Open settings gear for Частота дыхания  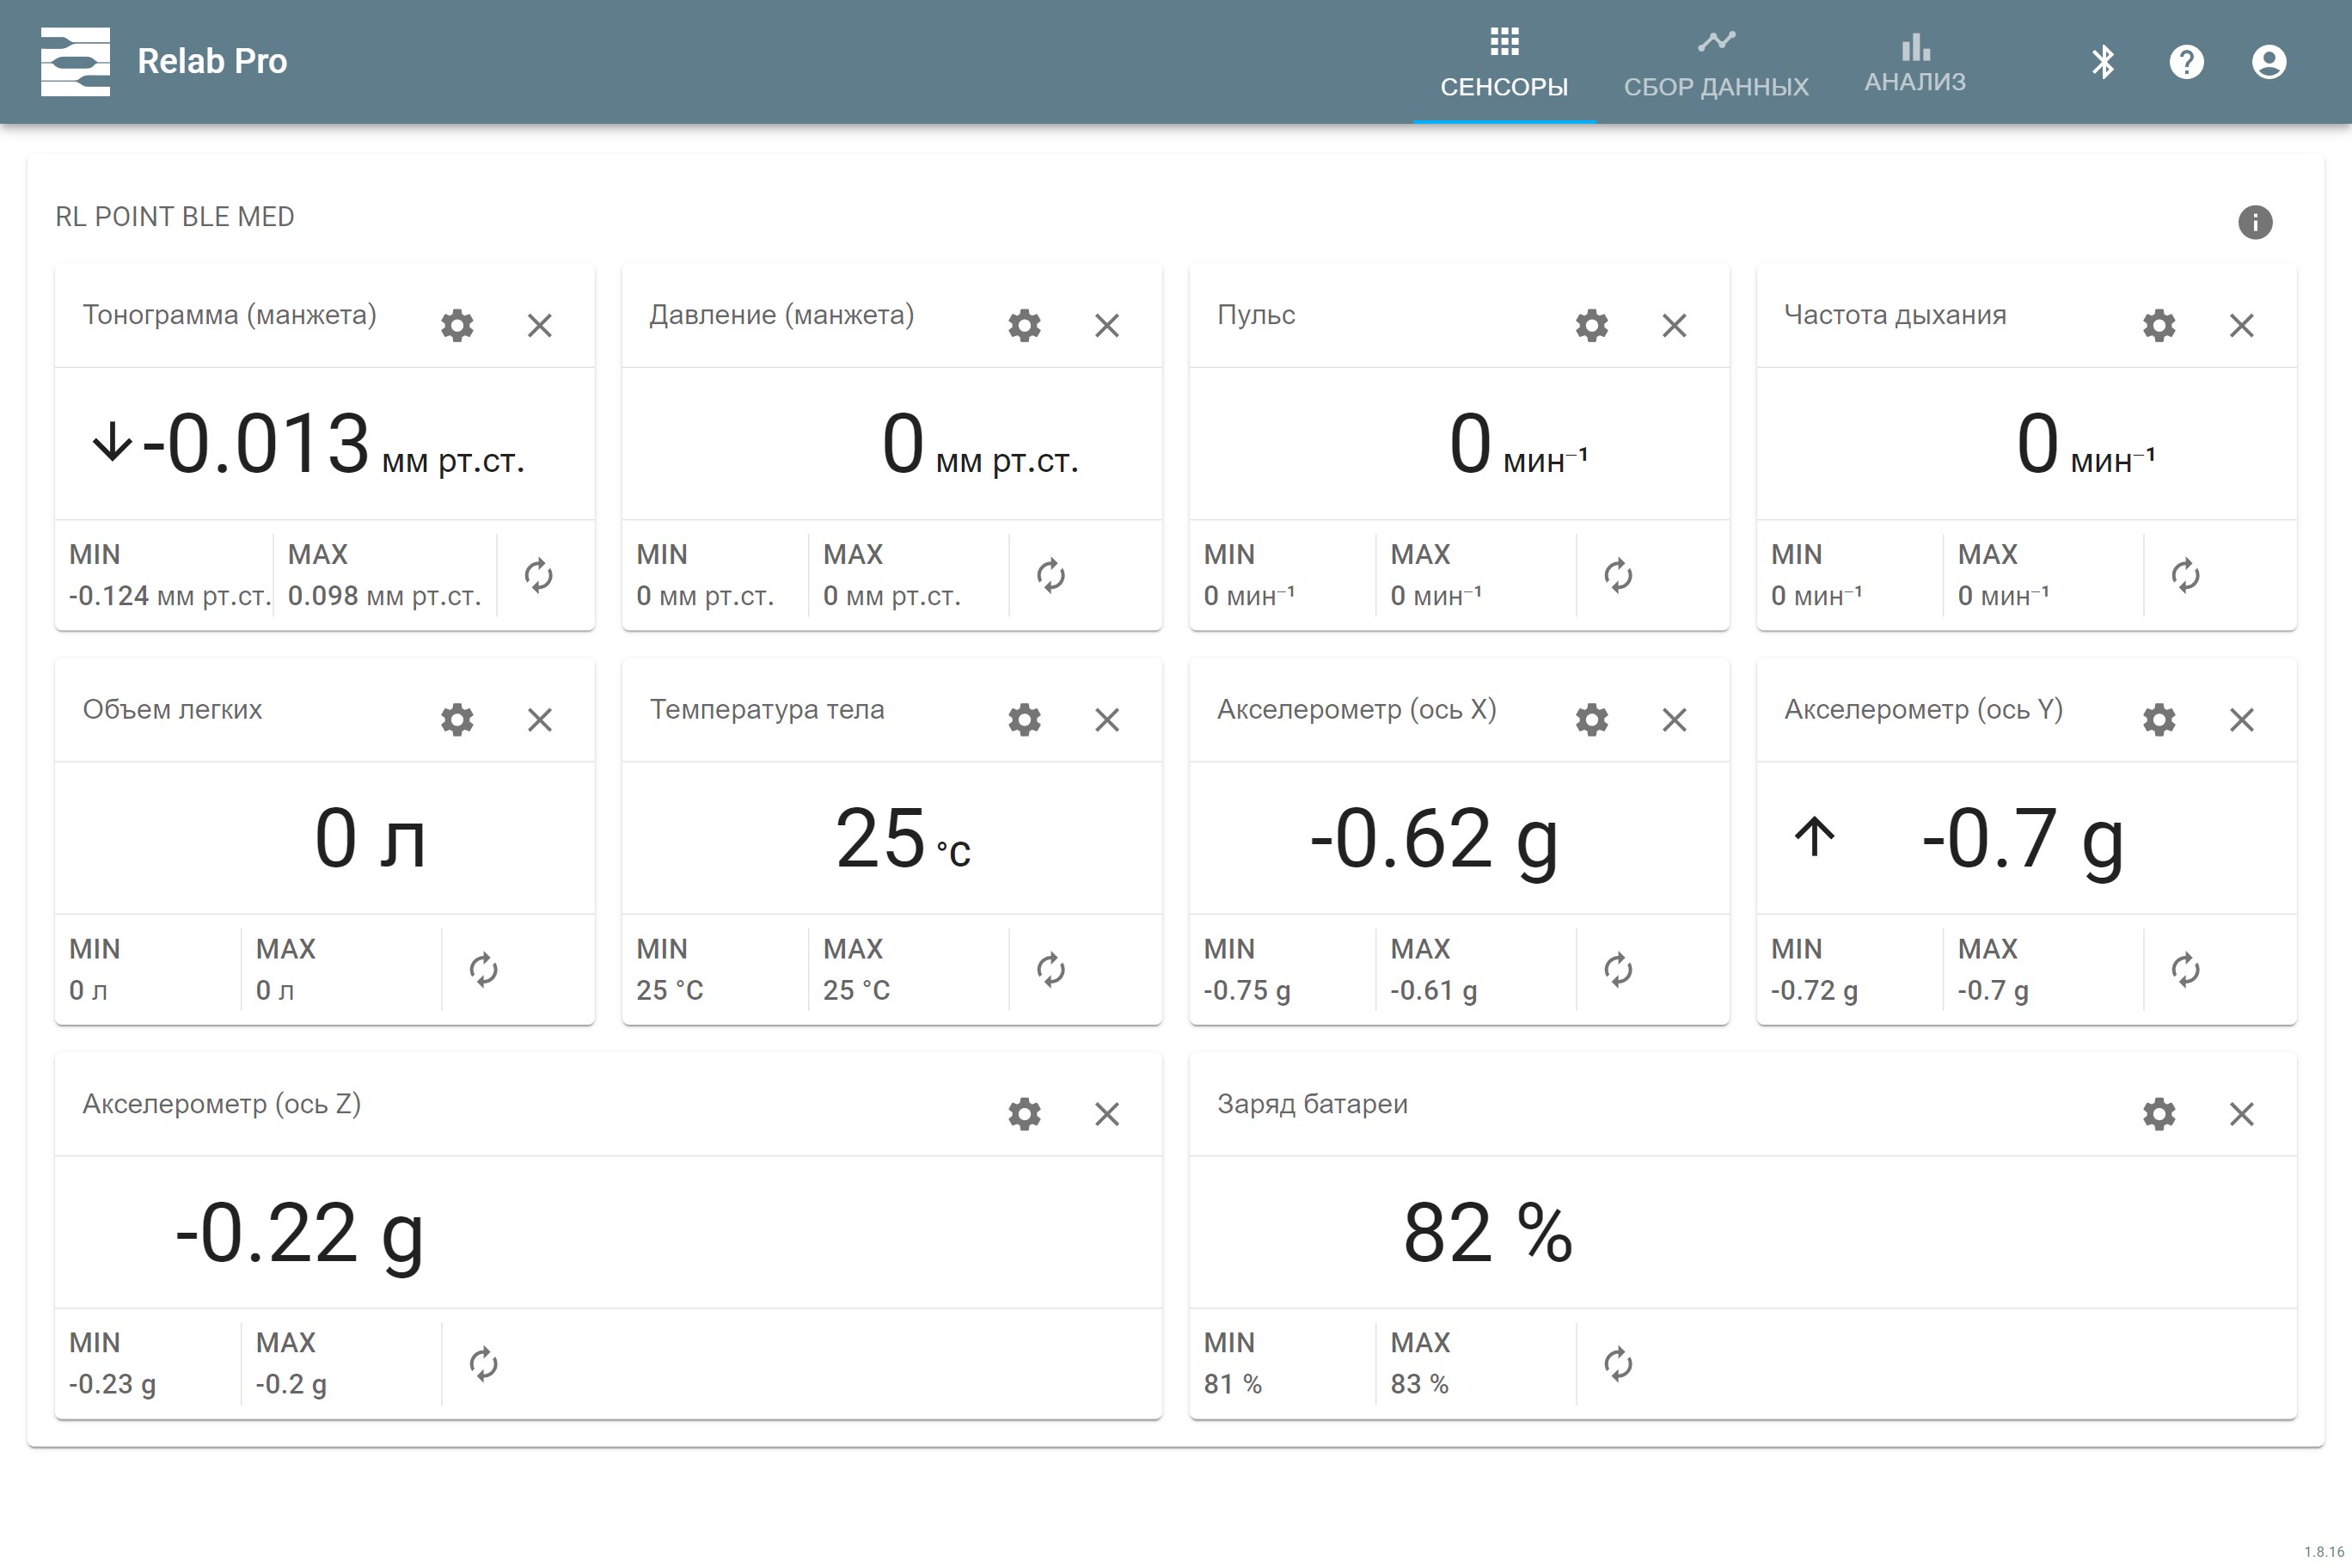point(2158,325)
